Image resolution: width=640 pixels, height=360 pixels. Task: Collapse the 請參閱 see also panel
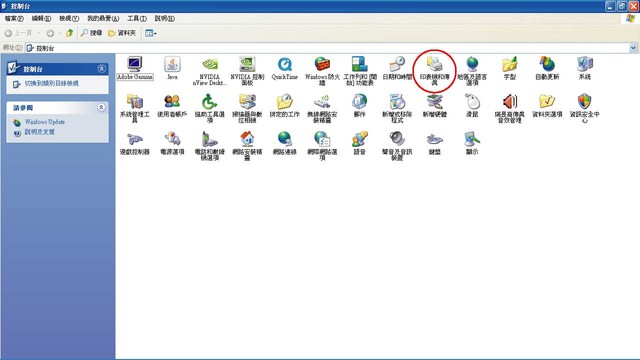(102, 107)
